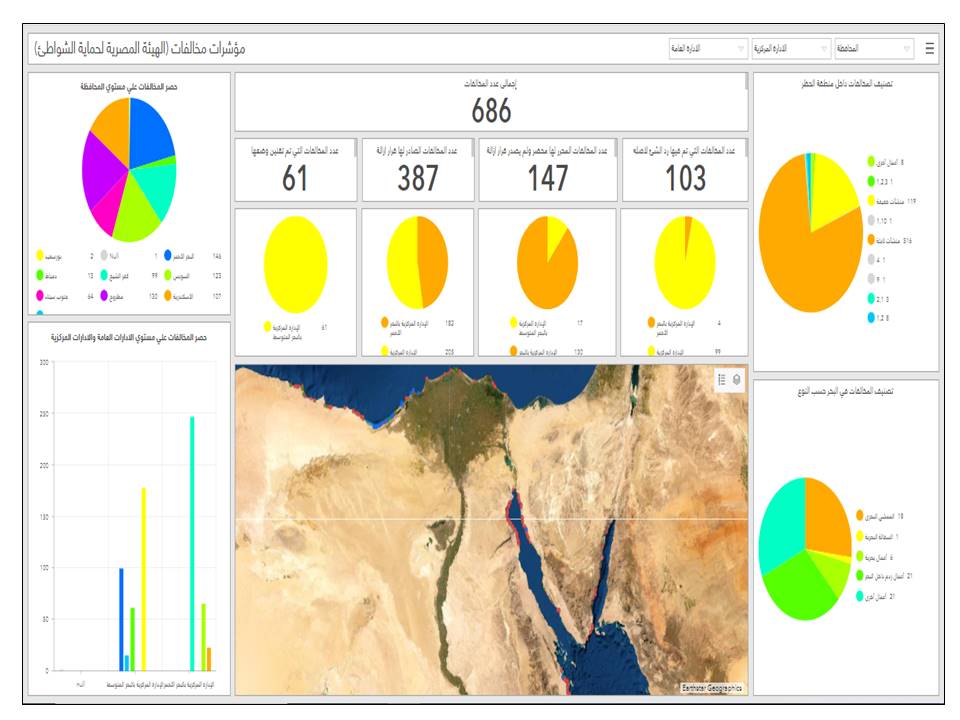Open the hamburger menu in the header
960x720 pixels.
930,48
